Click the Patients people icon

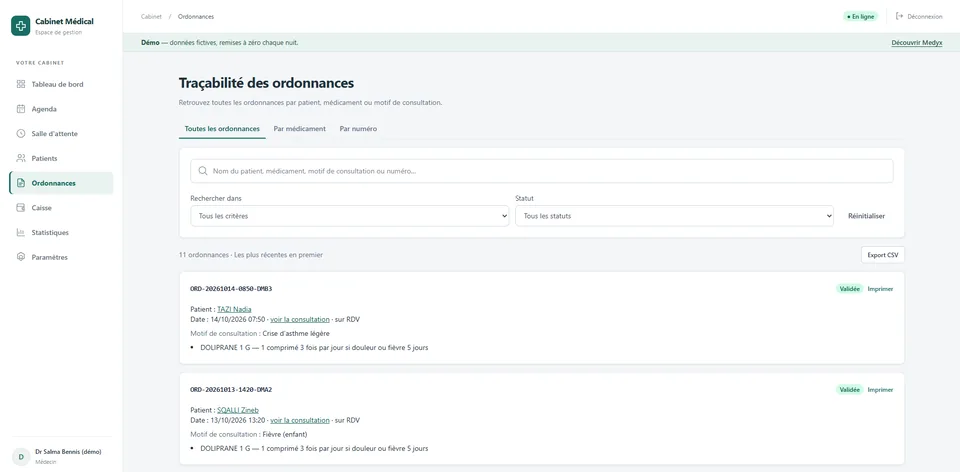point(21,158)
